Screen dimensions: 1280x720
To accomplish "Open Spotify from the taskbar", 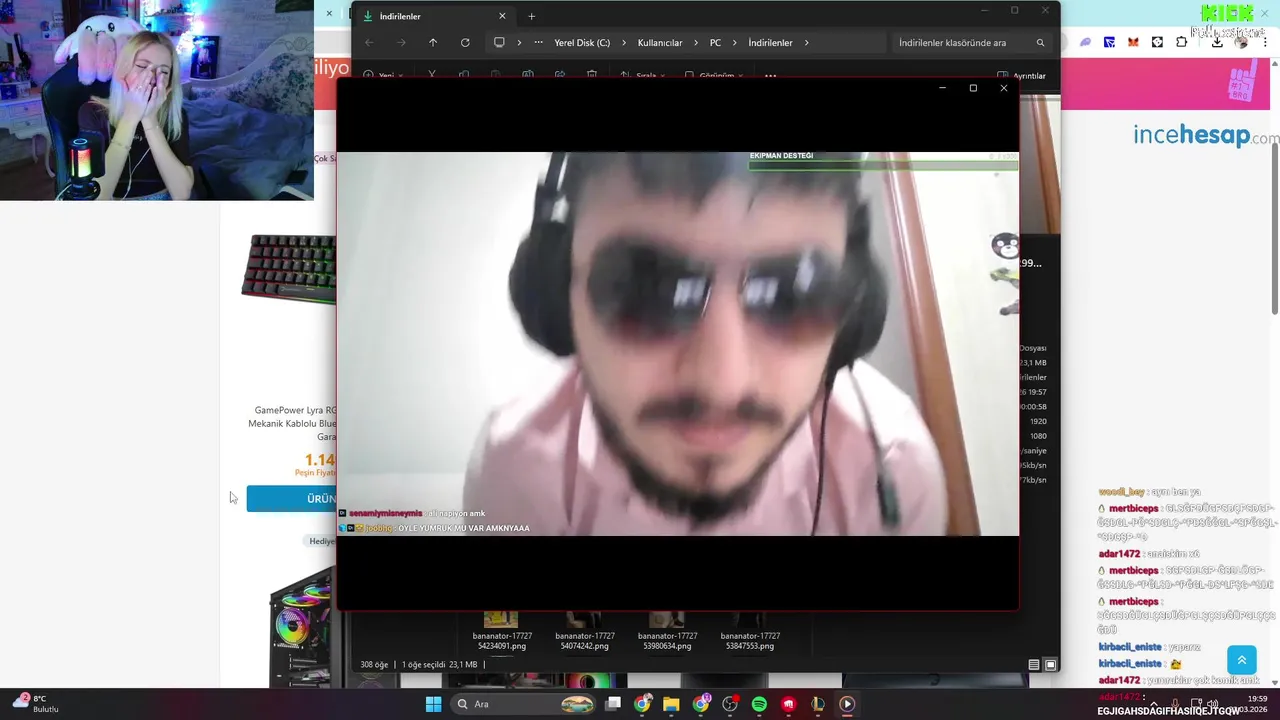I will click(x=759, y=704).
